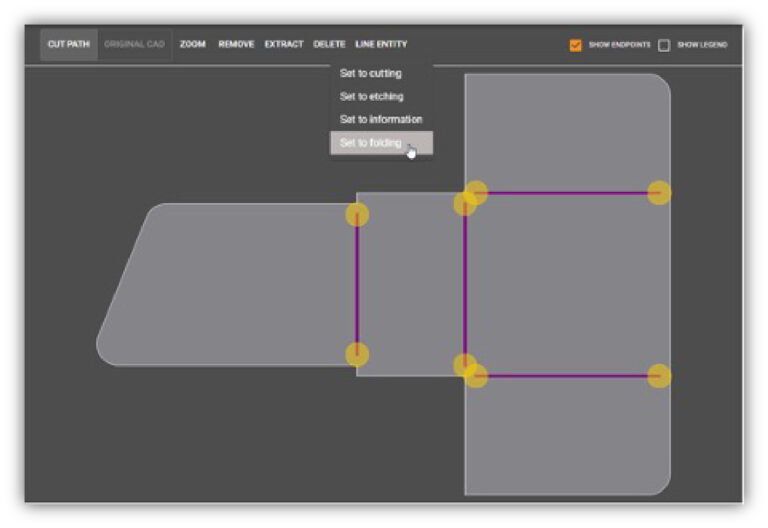The width and height of the screenshot is (768, 528).
Task: Click right endpoint of lower horizontal purple line
Action: point(659,376)
